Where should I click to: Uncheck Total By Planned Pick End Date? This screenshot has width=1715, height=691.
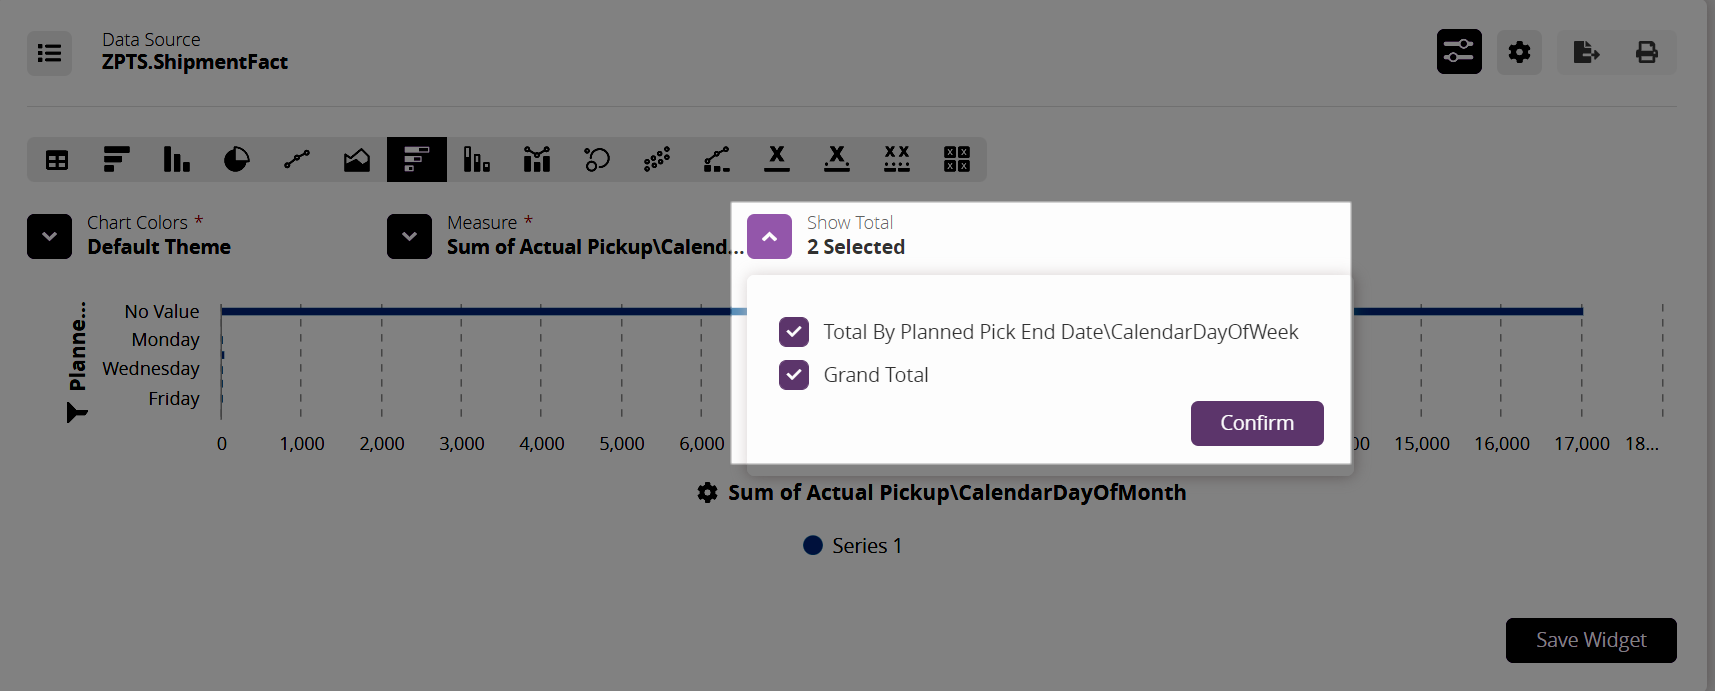794,332
